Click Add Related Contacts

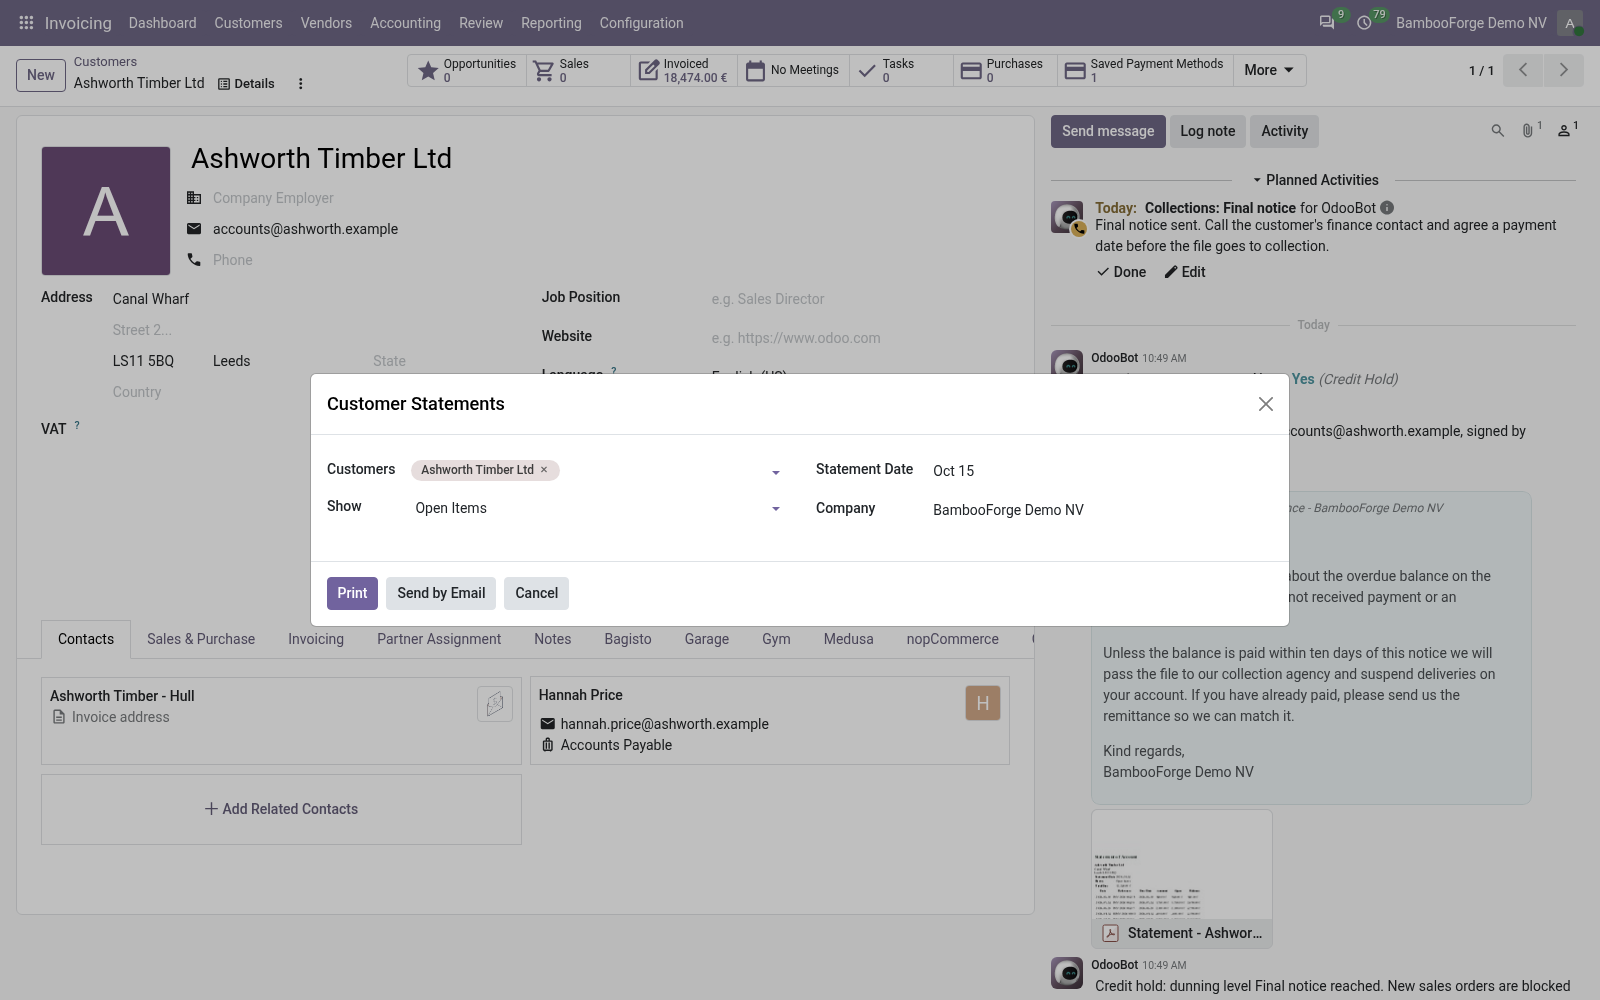281,809
